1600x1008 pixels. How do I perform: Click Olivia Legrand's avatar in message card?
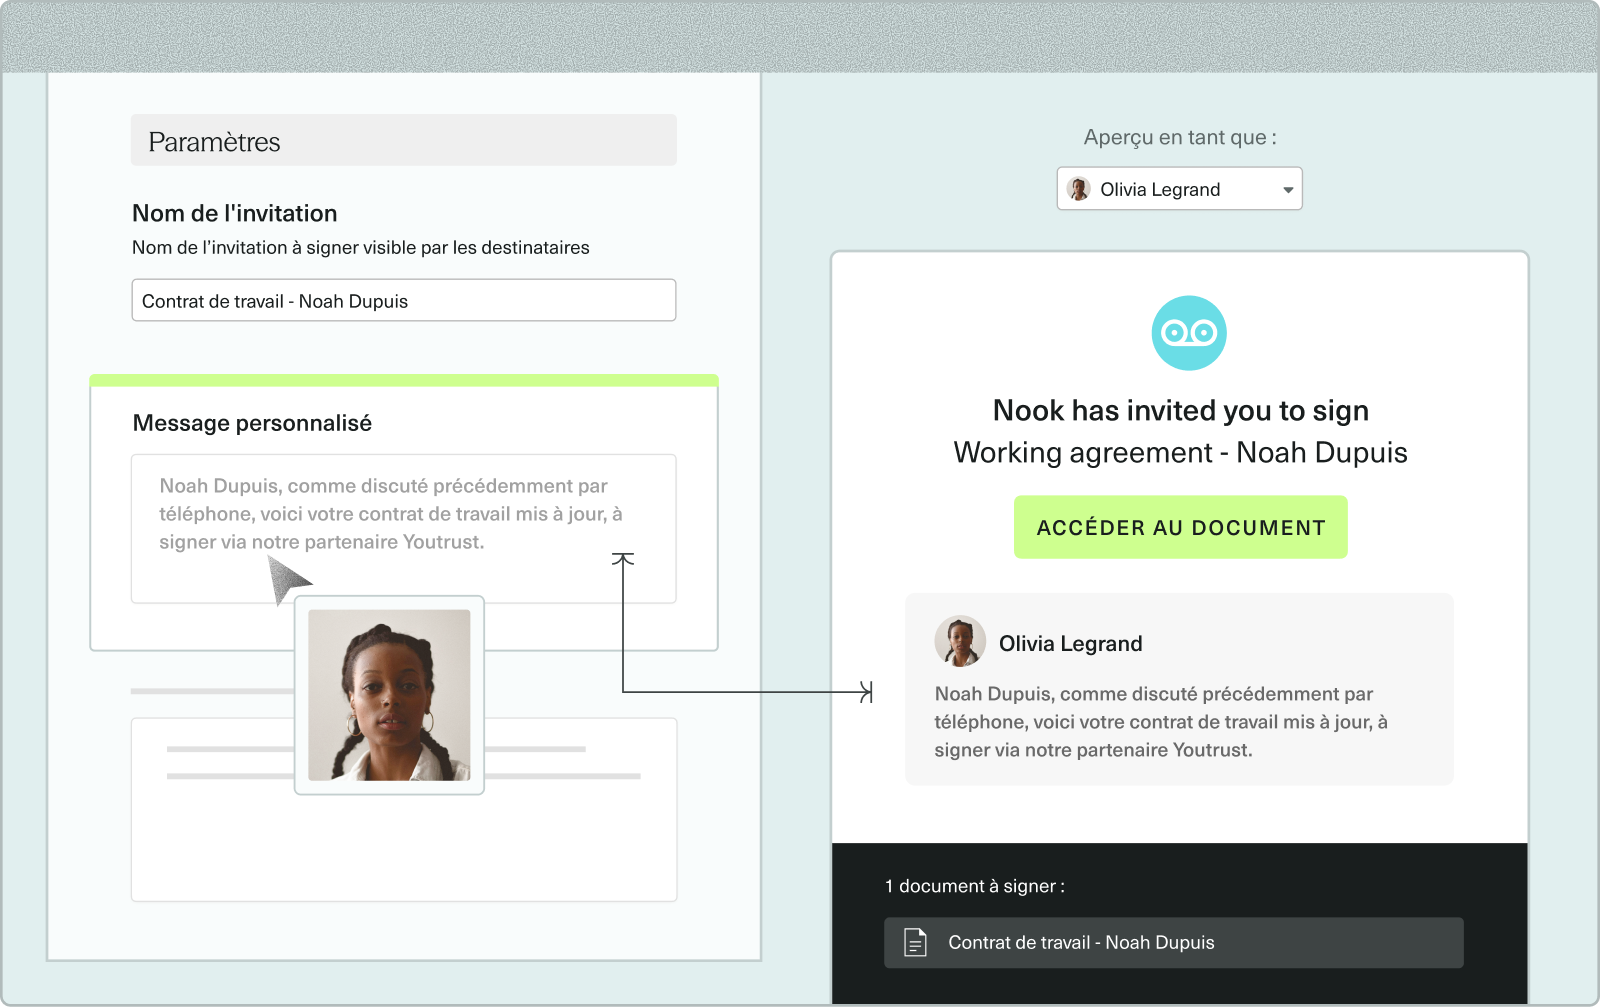pyautogui.click(x=960, y=641)
